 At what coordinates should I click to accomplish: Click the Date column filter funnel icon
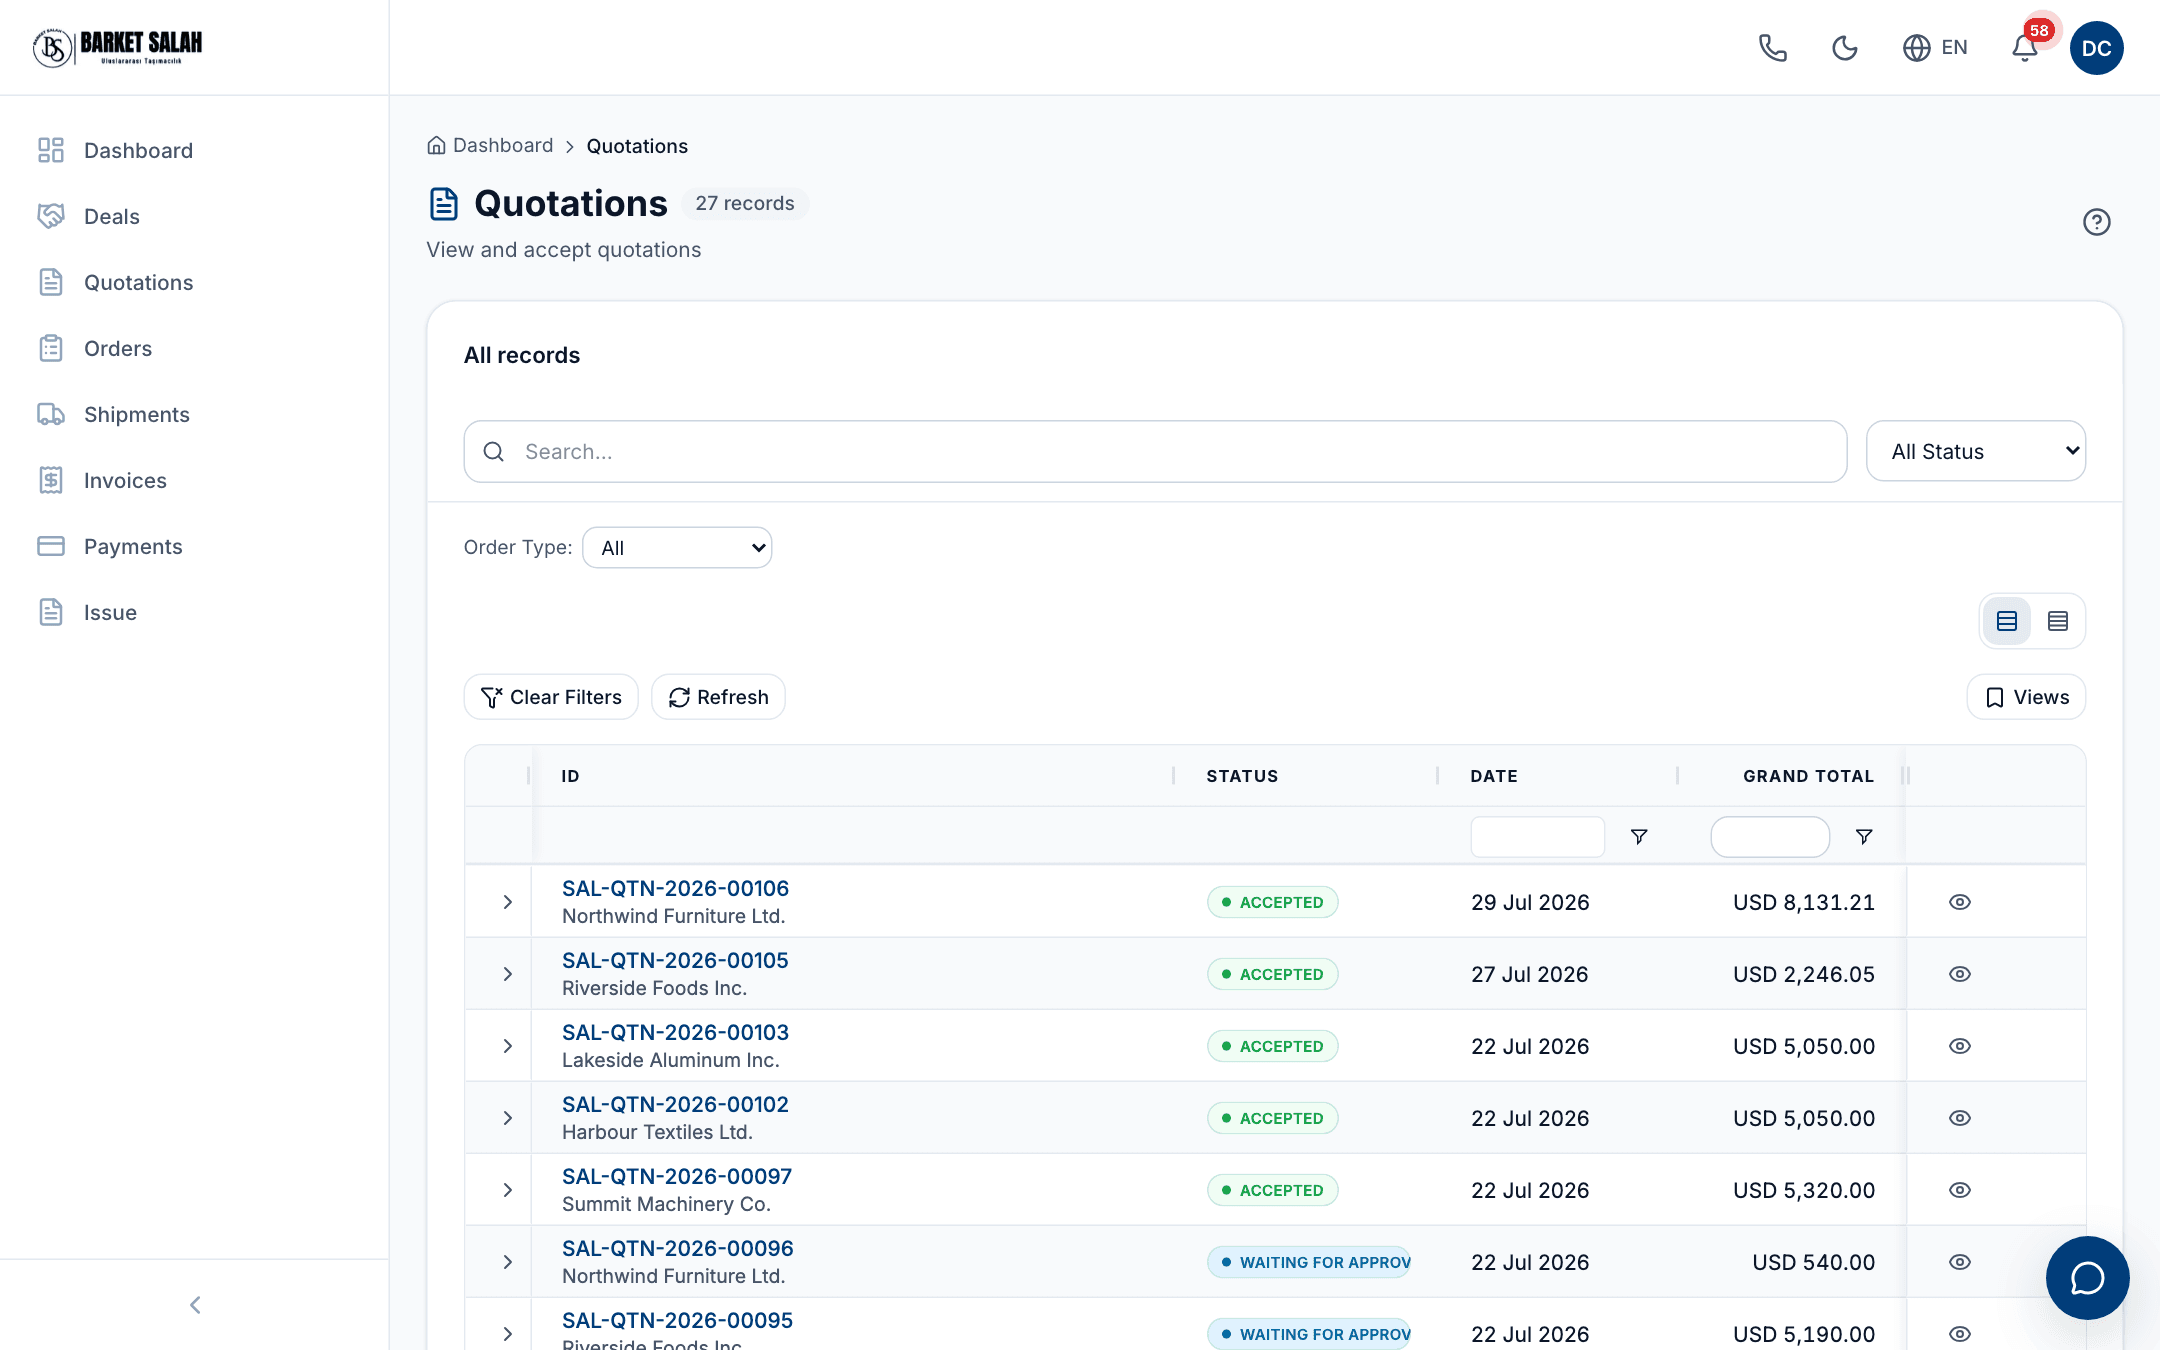tap(1639, 837)
